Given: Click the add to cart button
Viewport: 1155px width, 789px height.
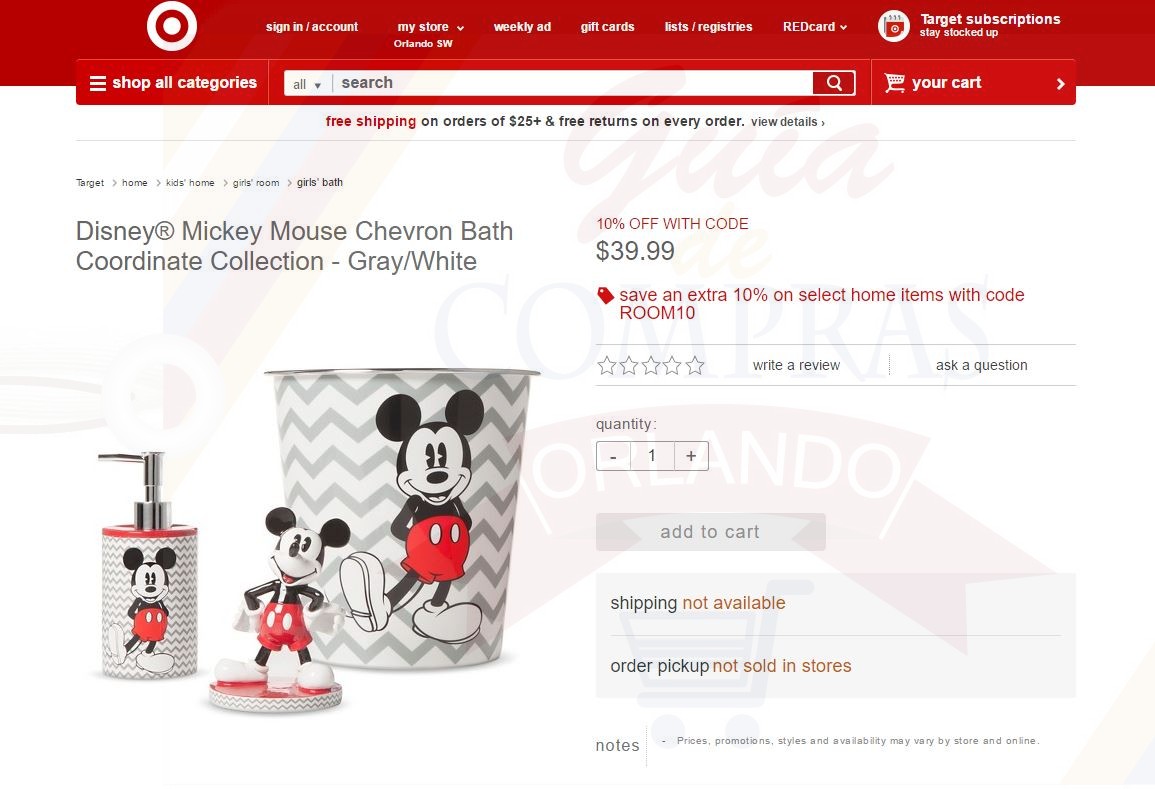Looking at the screenshot, I should [710, 532].
